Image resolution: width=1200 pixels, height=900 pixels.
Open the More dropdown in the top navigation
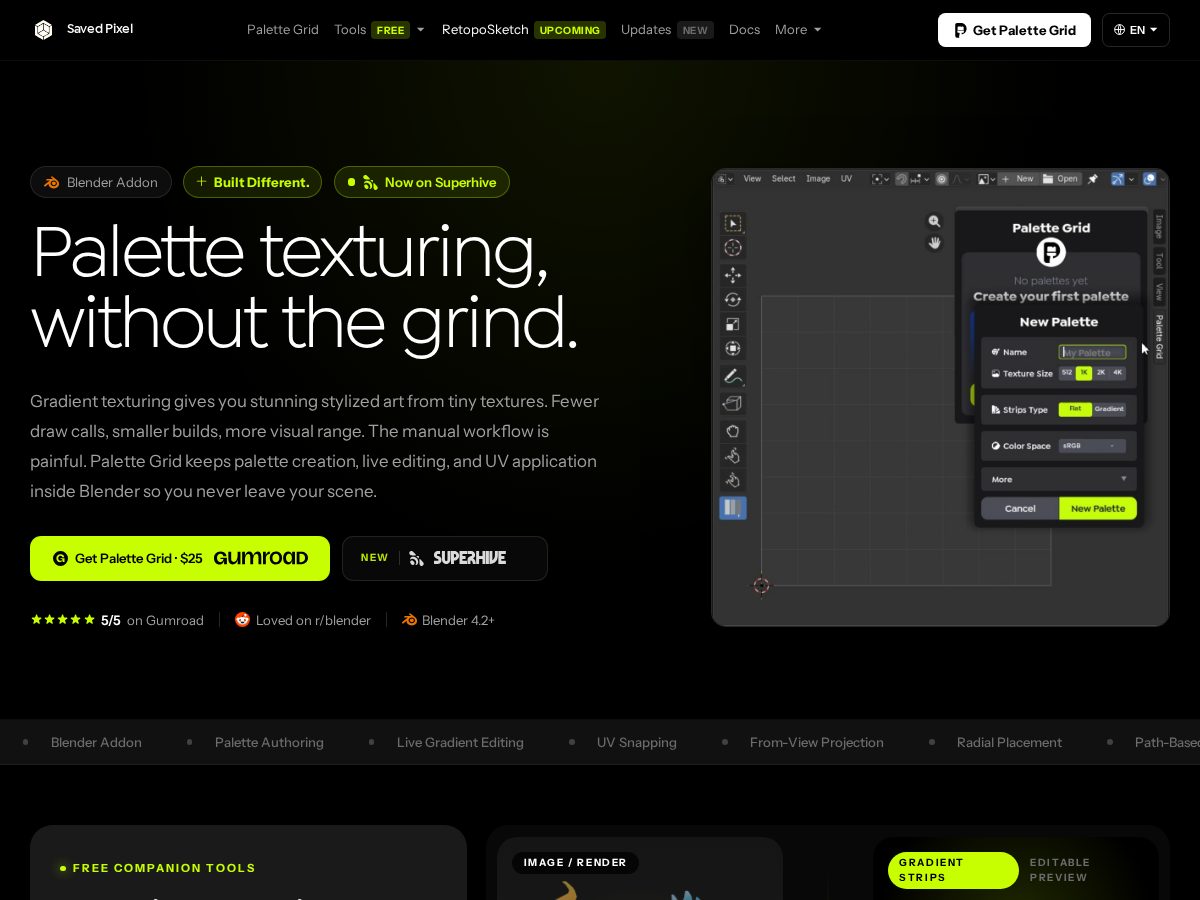click(x=798, y=30)
